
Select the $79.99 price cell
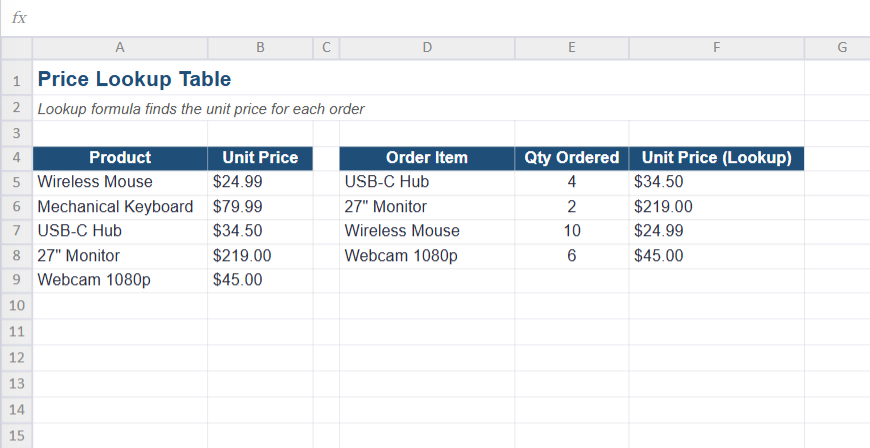(260, 207)
